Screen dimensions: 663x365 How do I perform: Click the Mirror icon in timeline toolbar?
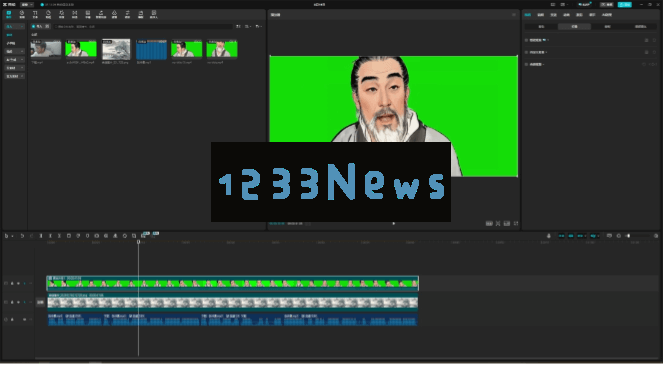pos(115,236)
